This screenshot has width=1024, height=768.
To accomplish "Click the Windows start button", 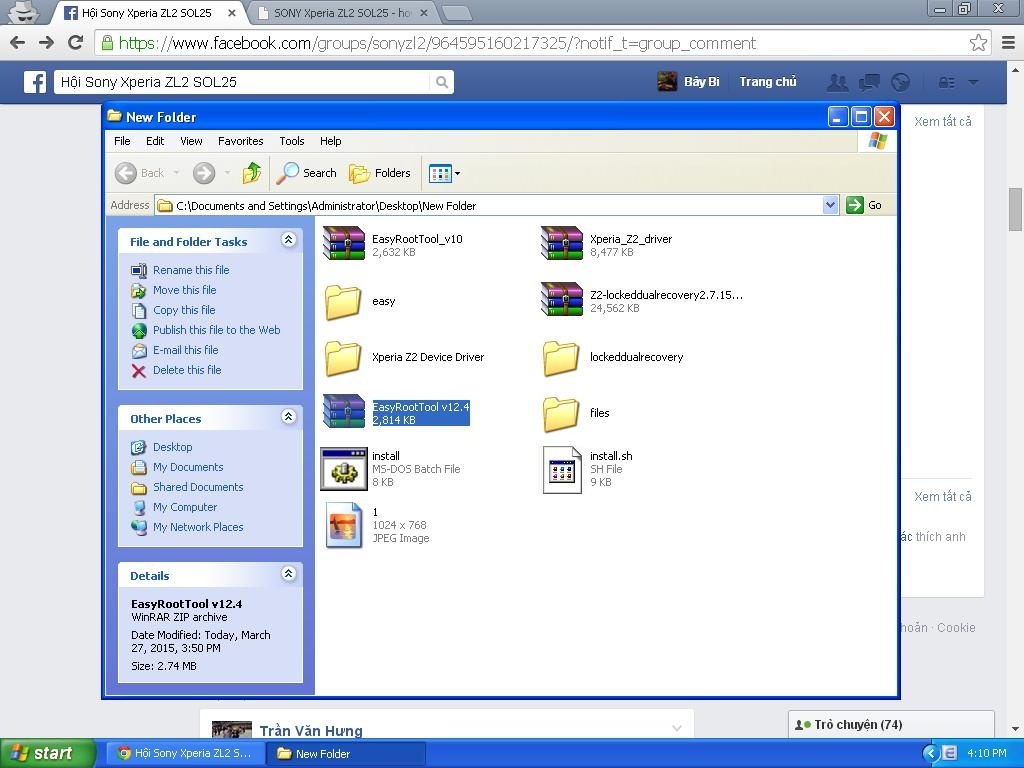I will pyautogui.click(x=47, y=753).
